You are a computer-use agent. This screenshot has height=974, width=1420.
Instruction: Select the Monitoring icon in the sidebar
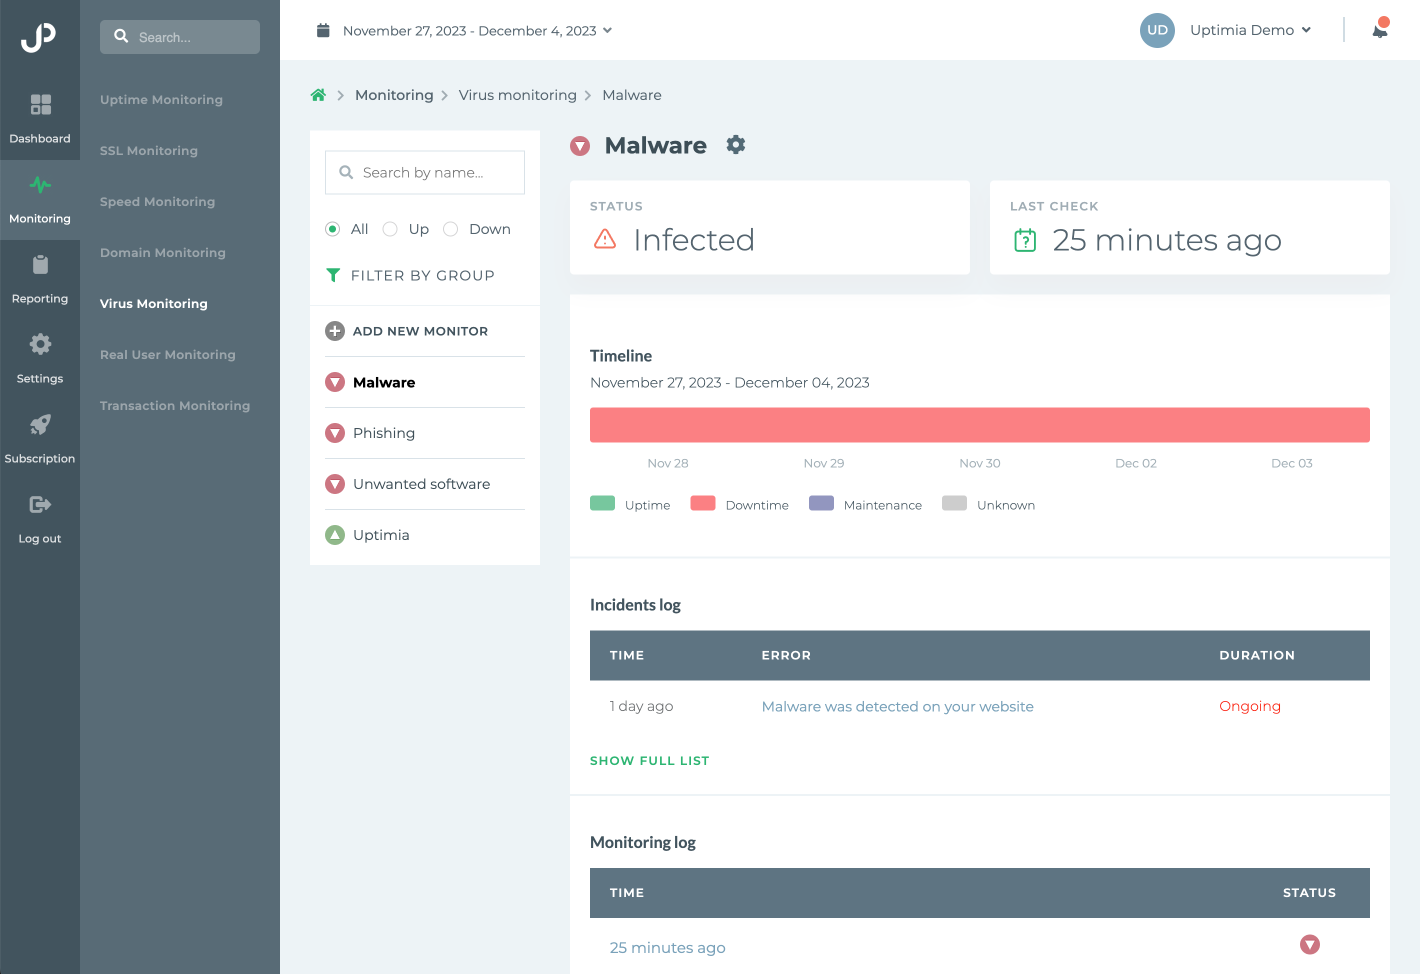(40, 198)
